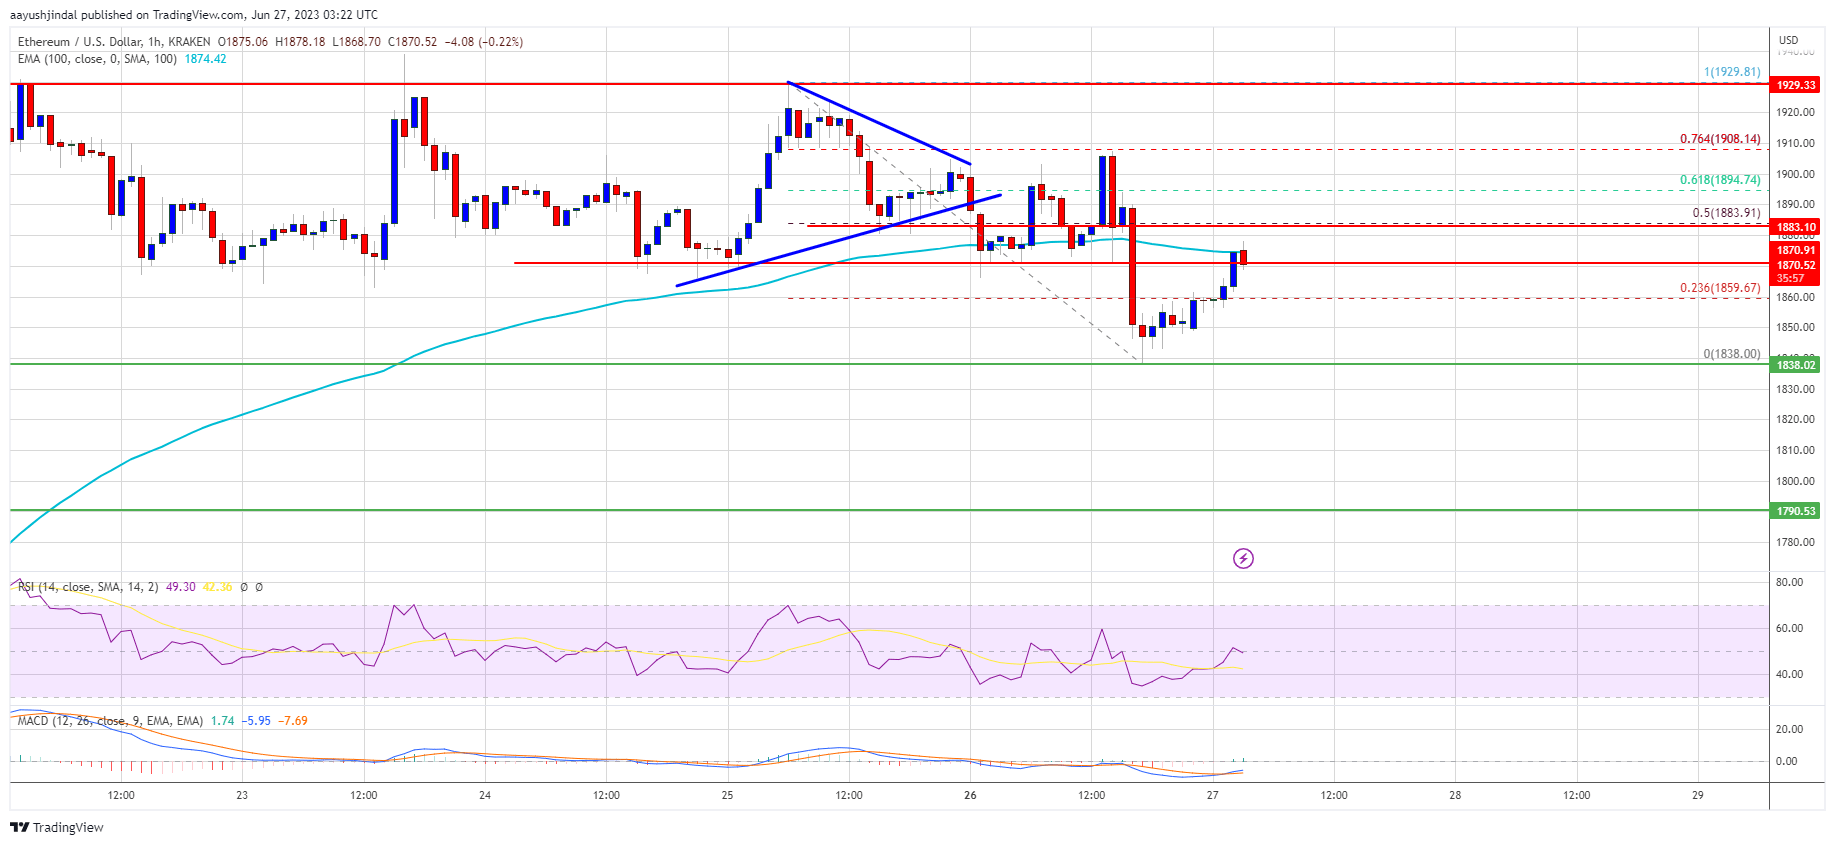Click the RSI axis 80.00 tick

pyautogui.click(x=1789, y=582)
